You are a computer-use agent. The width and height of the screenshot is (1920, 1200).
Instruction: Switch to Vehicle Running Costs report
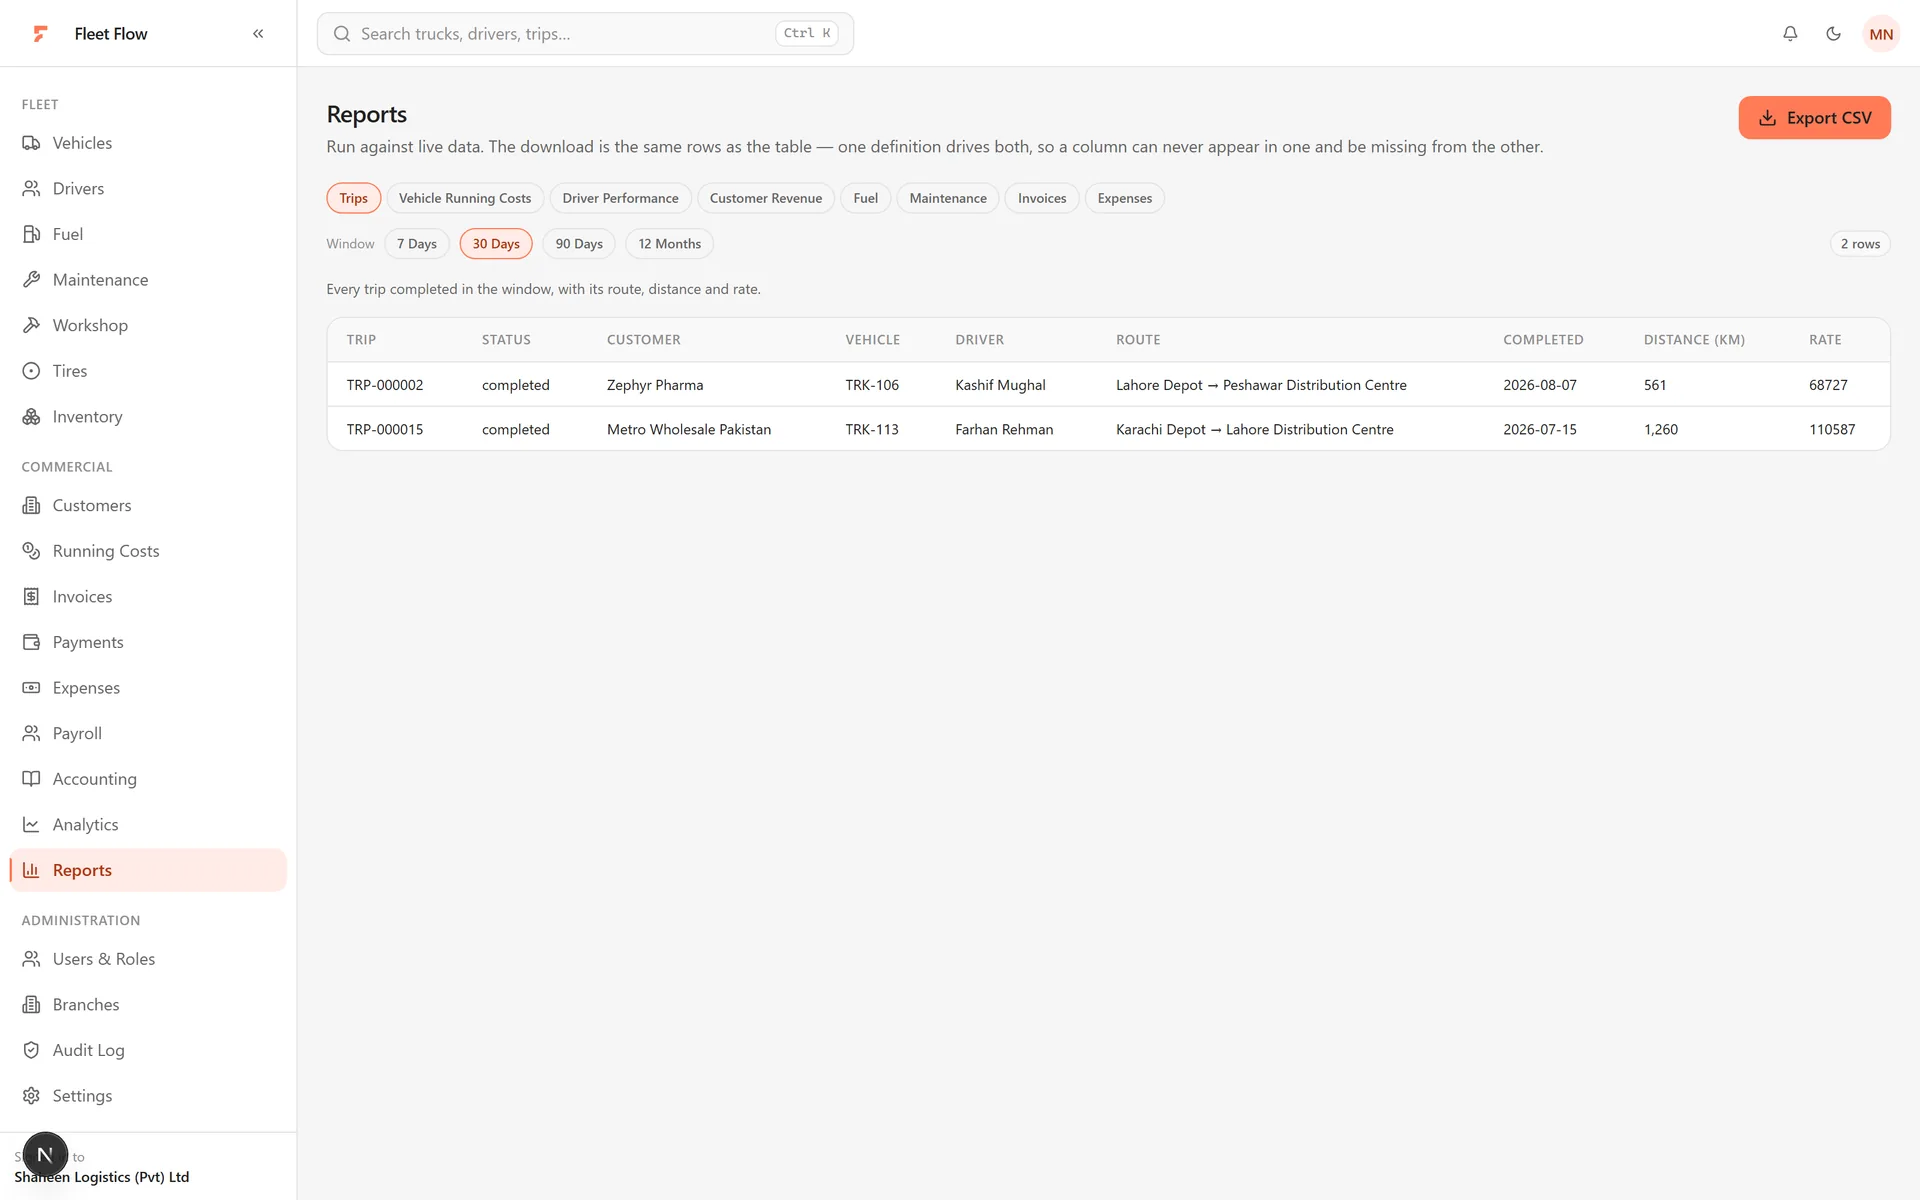point(465,198)
